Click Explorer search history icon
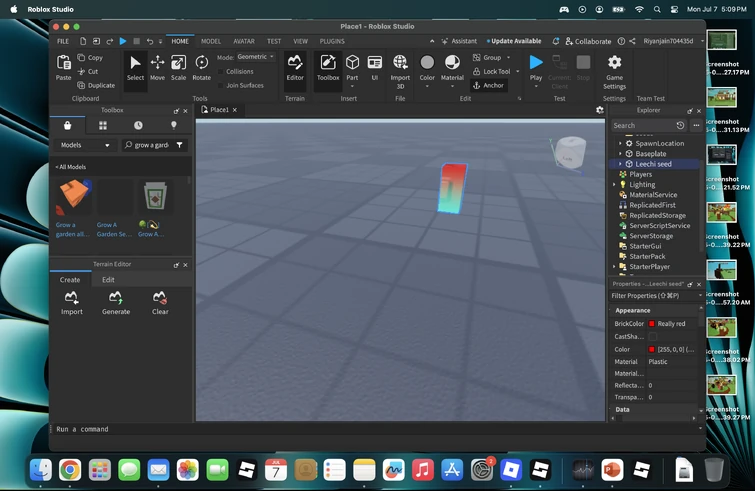This screenshot has width=755, height=491. pos(680,125)
